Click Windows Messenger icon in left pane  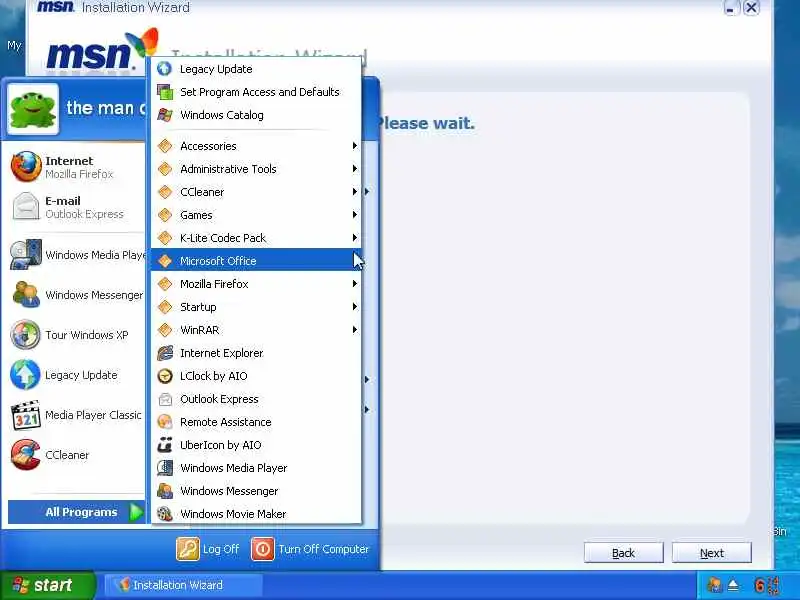tap(26, 294)
